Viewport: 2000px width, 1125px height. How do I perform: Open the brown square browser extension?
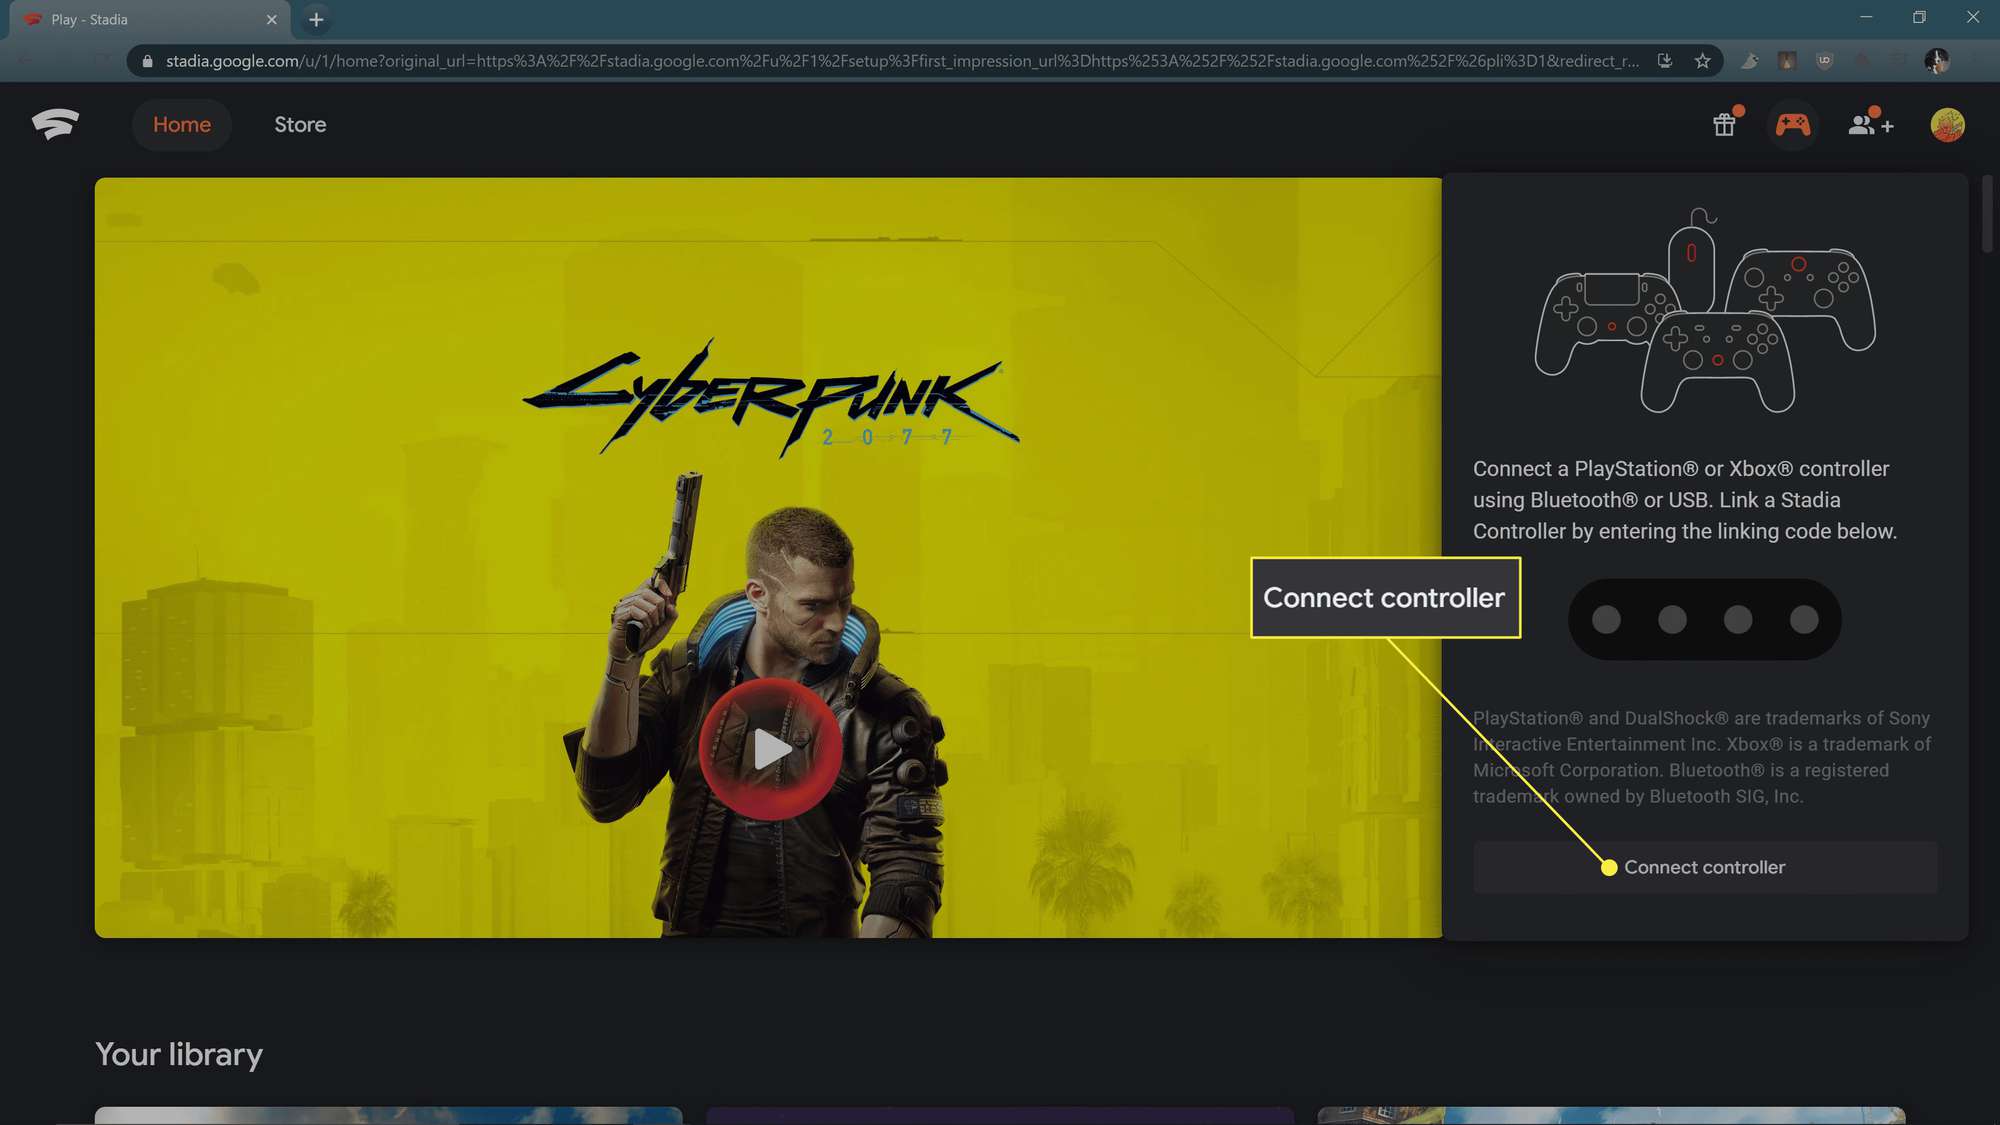pyautogui.click(x=1787, y=61)
